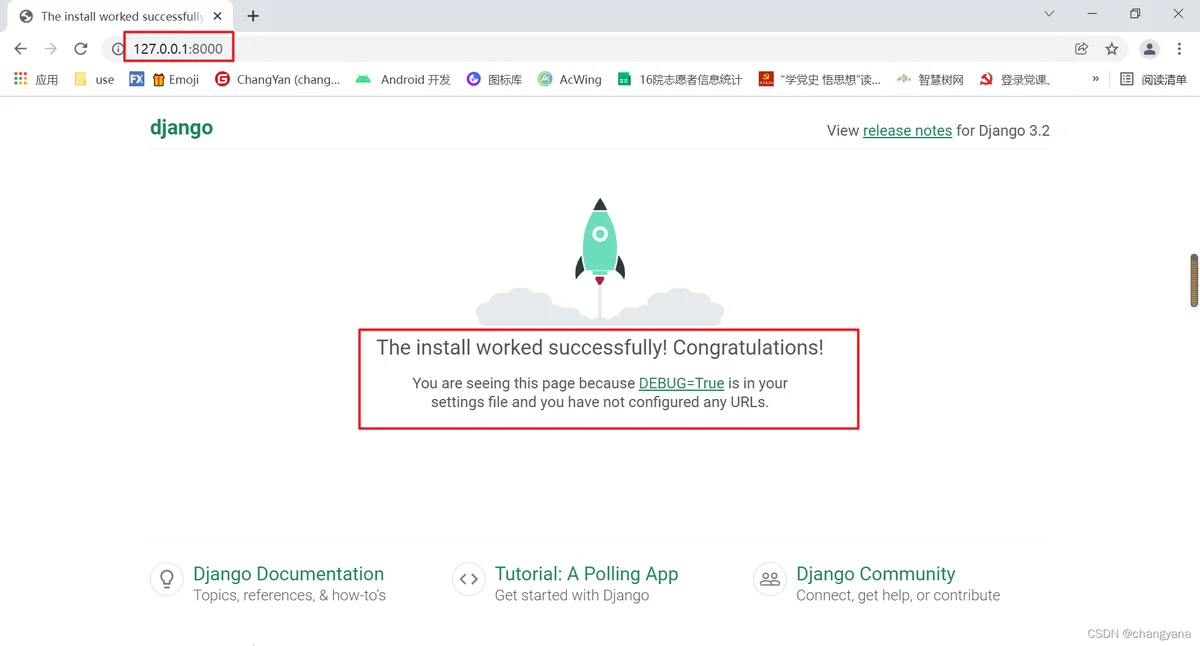Open the tab search dropdown arrow
Viewport: 1200px width, 646px height.
coord(1049,14)
